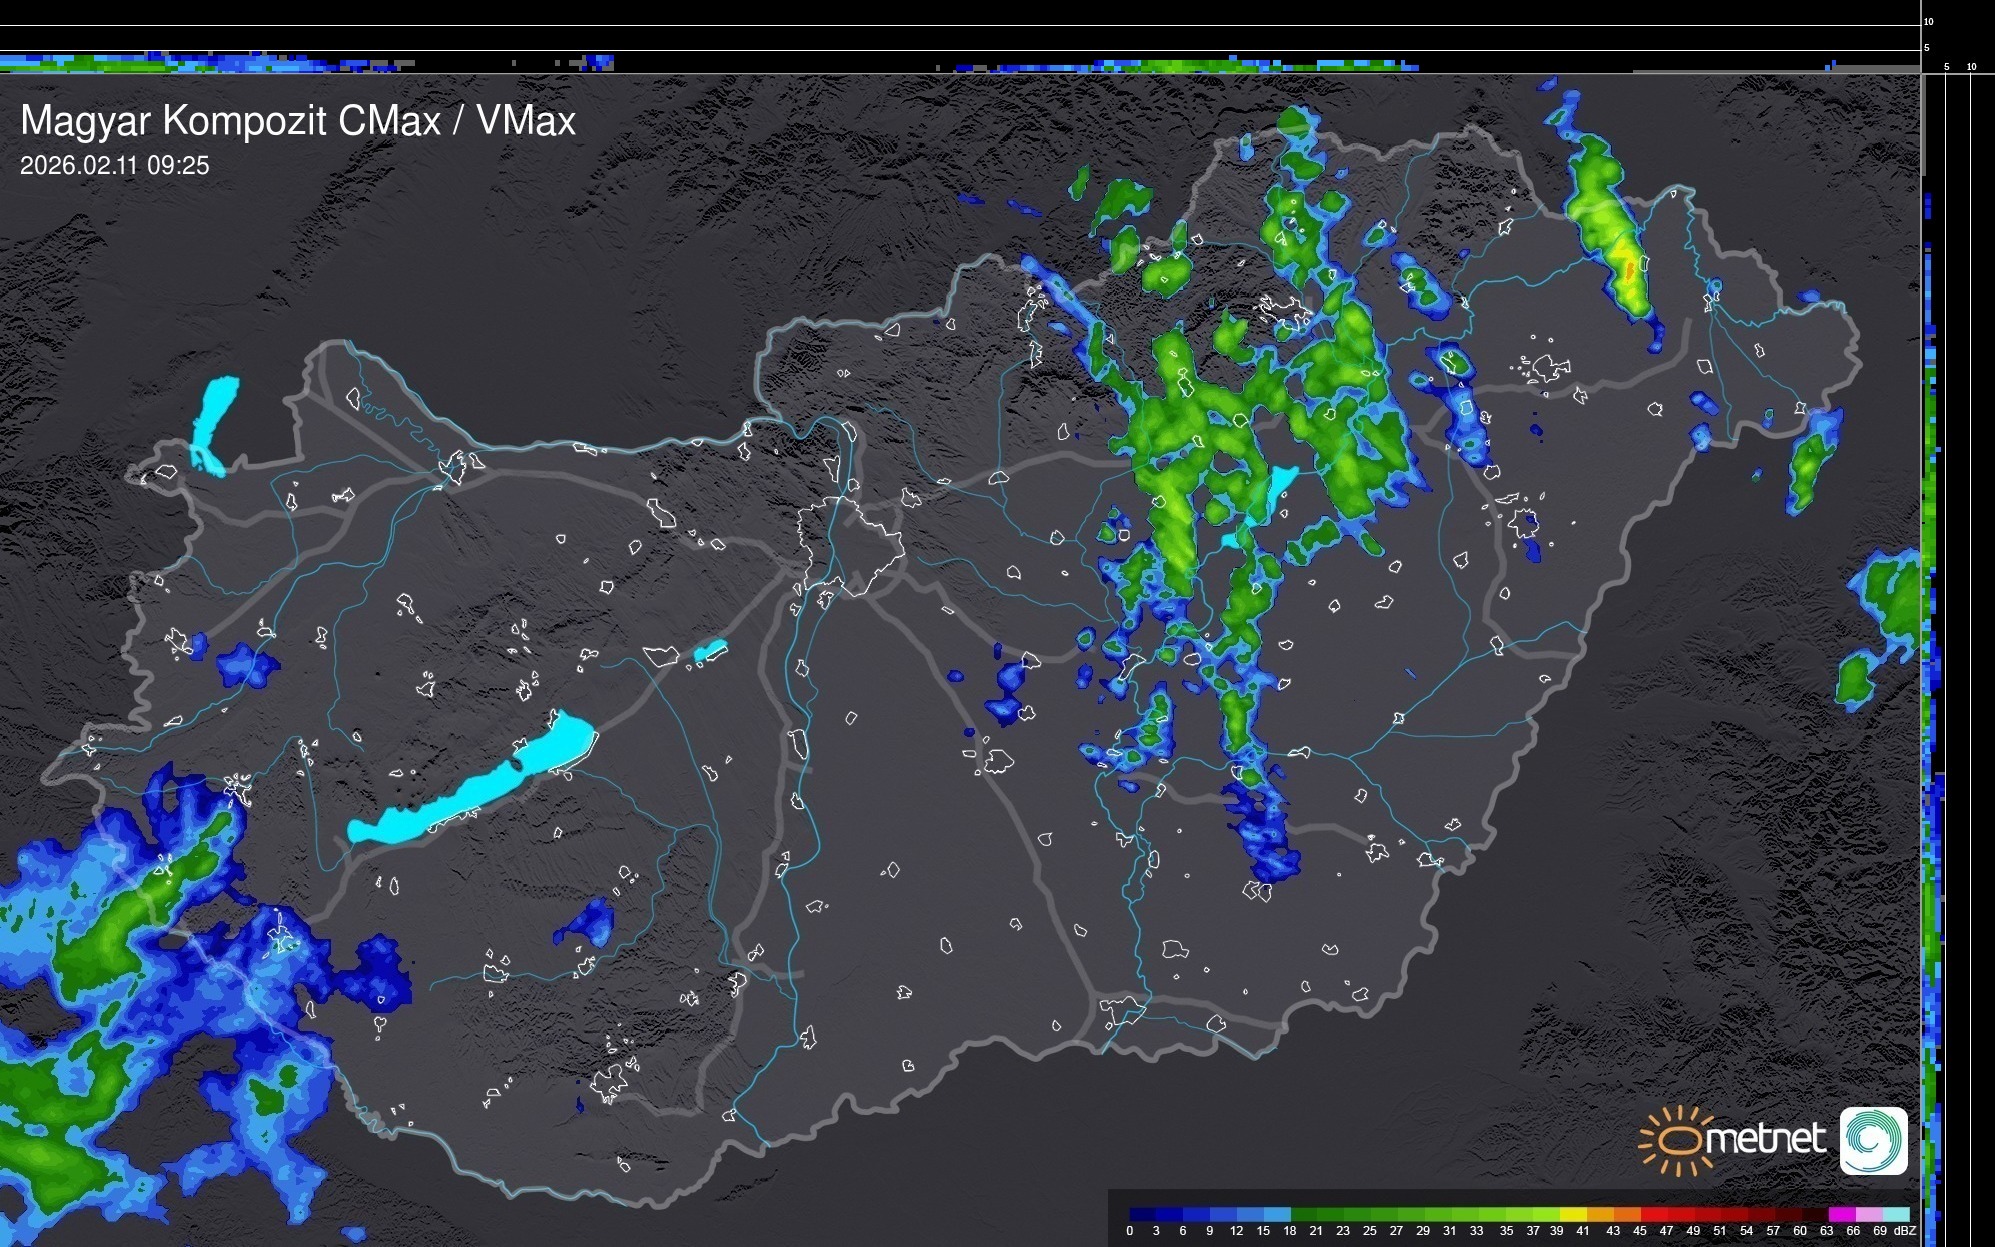This screenshot has height=1247, width=1995.
Task: Click the green swirl app icon
Action: click(1873, 1140)
